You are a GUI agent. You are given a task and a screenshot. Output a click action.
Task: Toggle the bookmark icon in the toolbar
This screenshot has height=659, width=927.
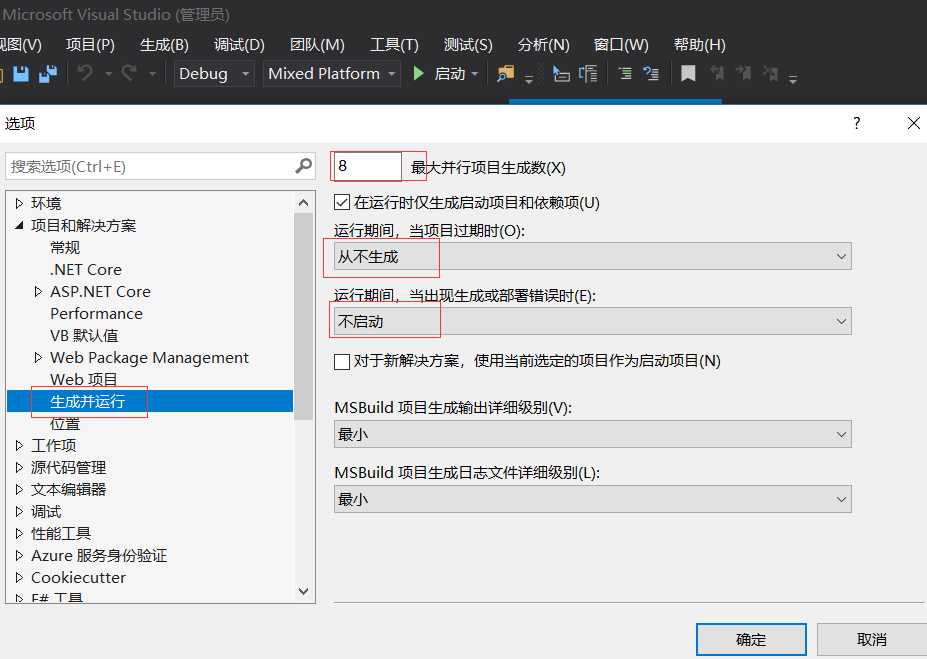688,73
